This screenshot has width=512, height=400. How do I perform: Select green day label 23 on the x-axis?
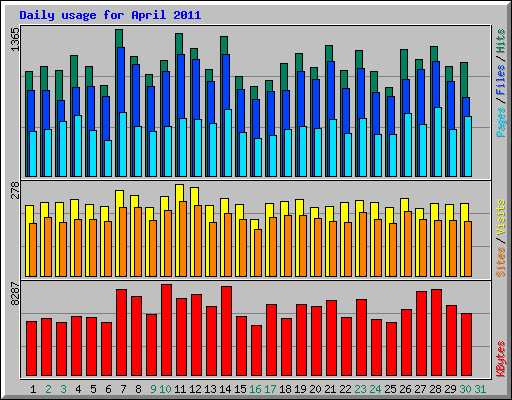[x=360, y=389]
